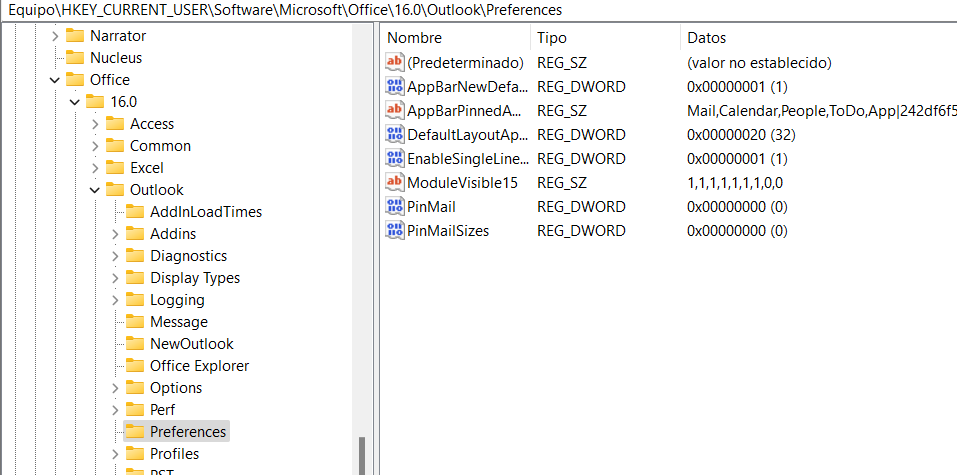
Task: Click the data 1,1,1,1,1,1,1,0,0
Action: coord(735,183)
